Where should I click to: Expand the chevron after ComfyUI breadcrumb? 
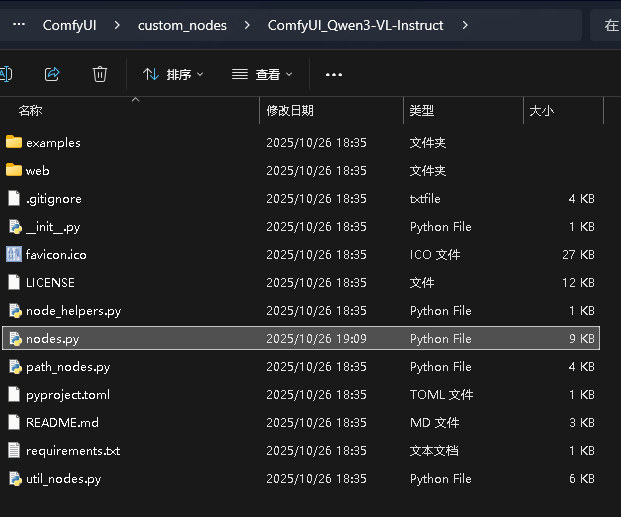tap(117, 25)
